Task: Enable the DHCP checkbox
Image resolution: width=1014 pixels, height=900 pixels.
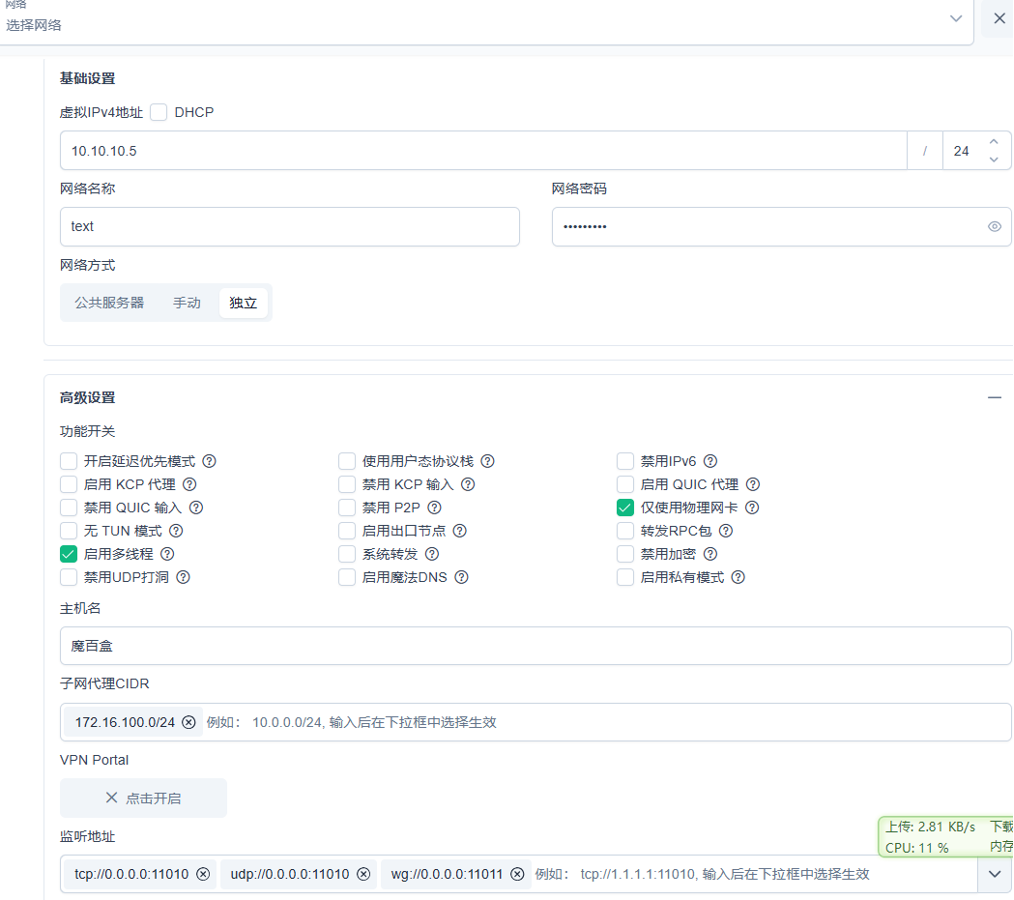Action: (x=159, y=112)
